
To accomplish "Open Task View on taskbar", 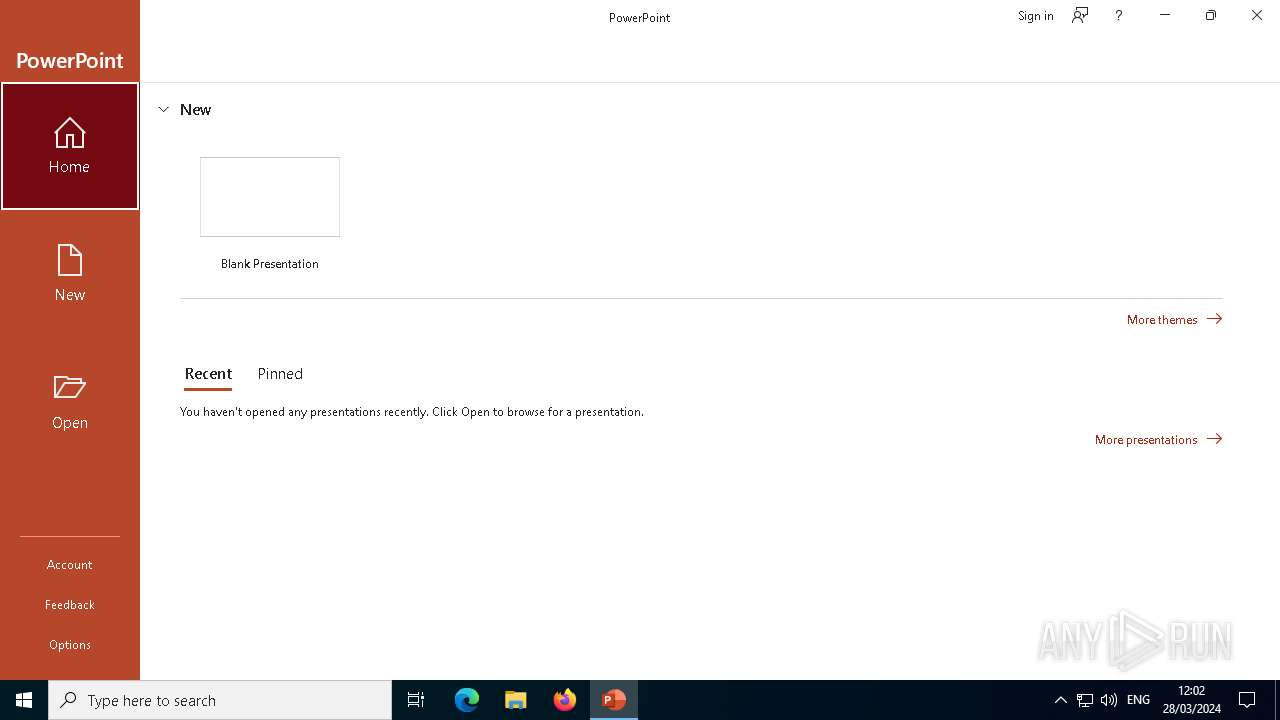I will point(416,700).
